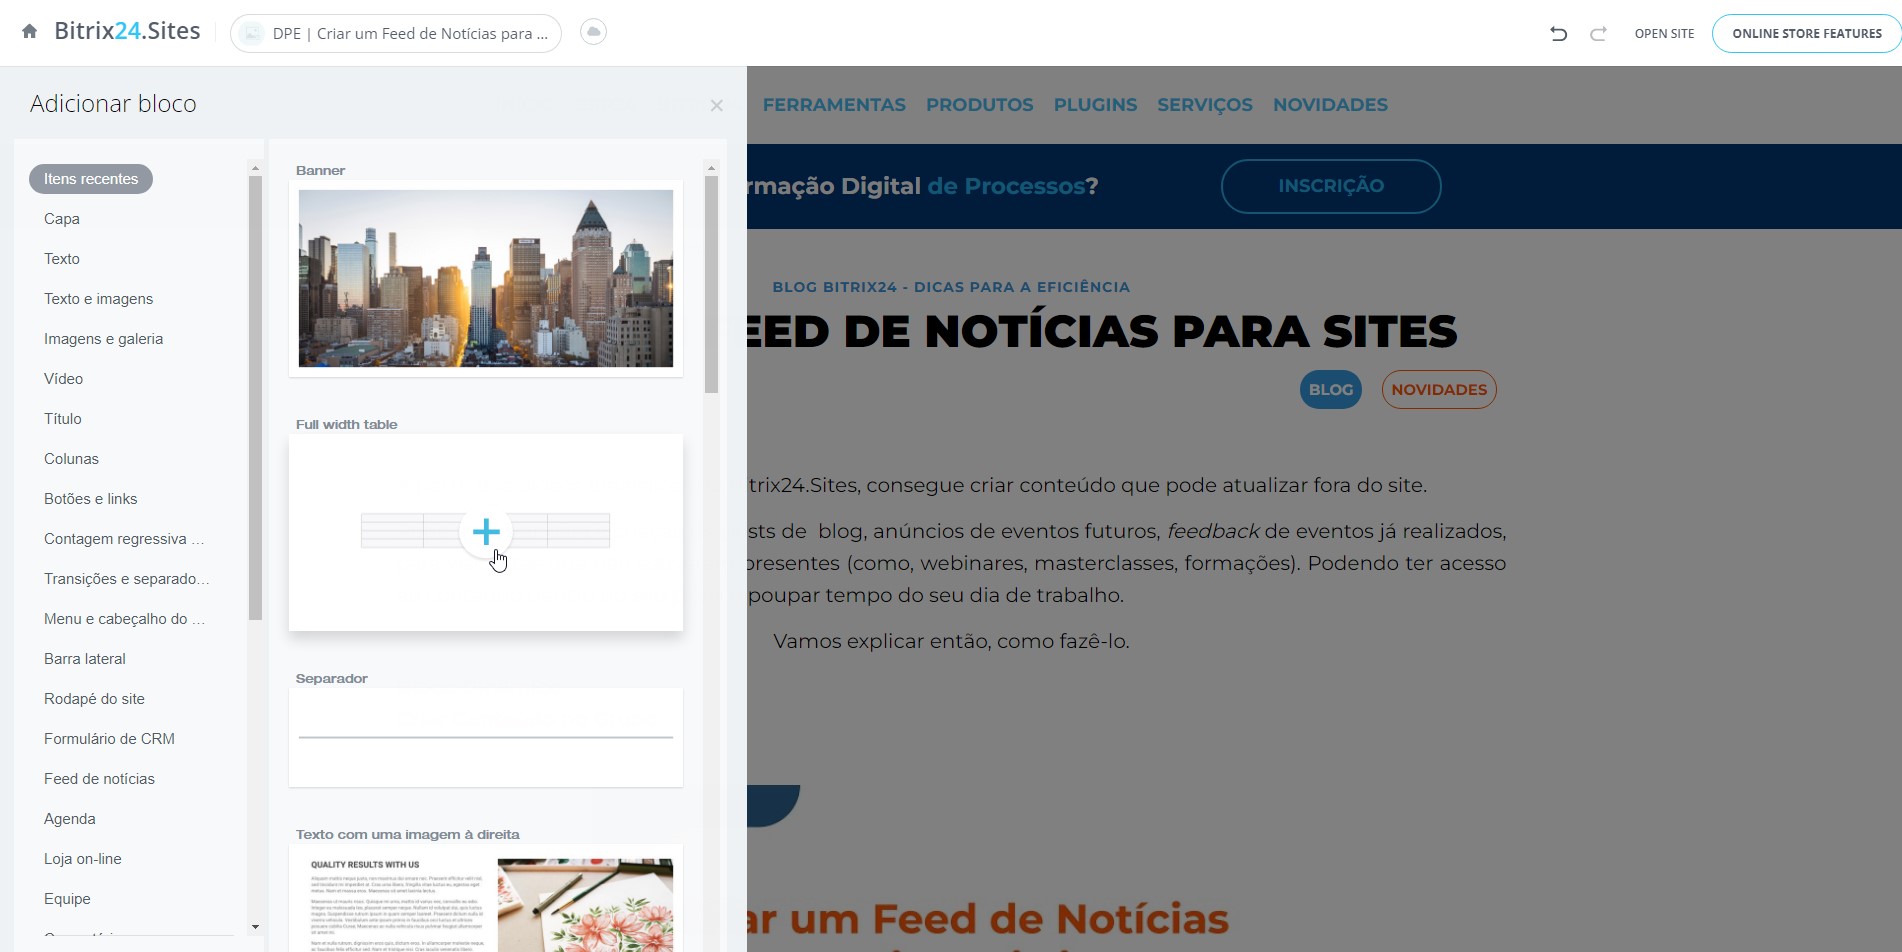This screenshot has width=1902, height=952.
Task: Click block list scrollbar up arrow
Action: tap(712, 167)
